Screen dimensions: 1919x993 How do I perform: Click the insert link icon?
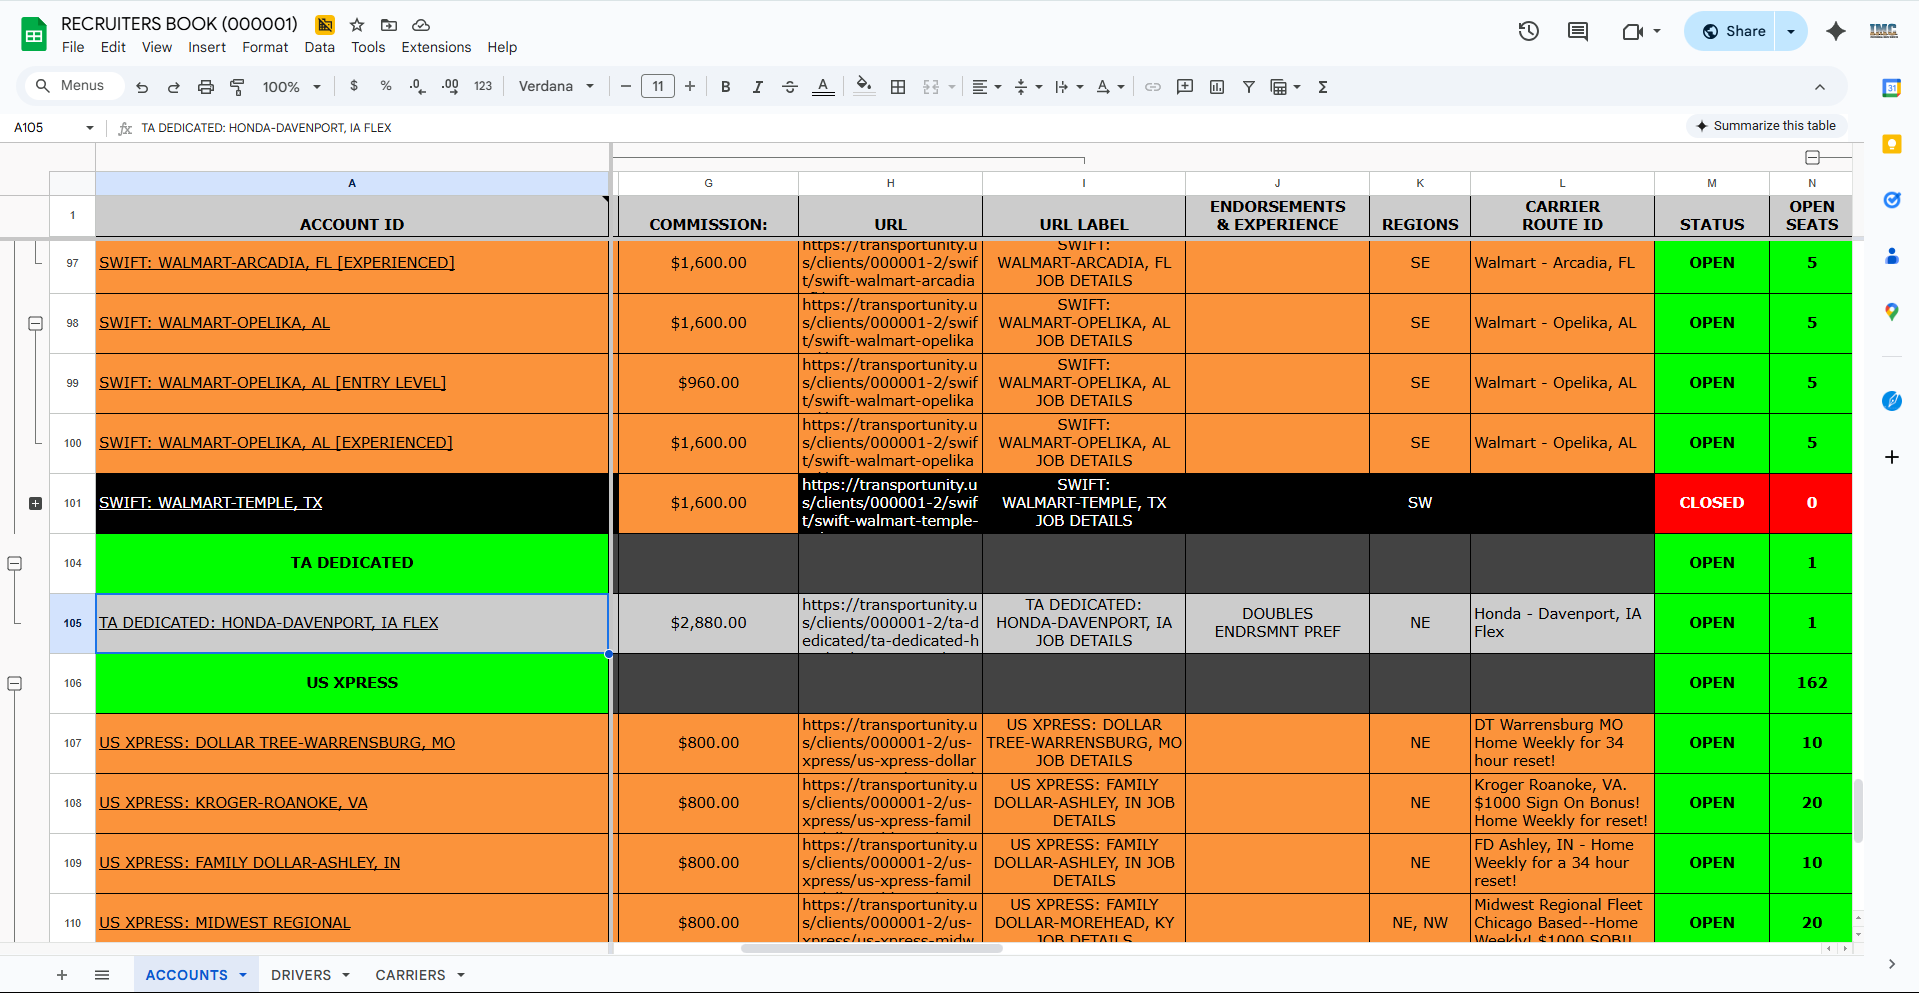click(1152, 87)
